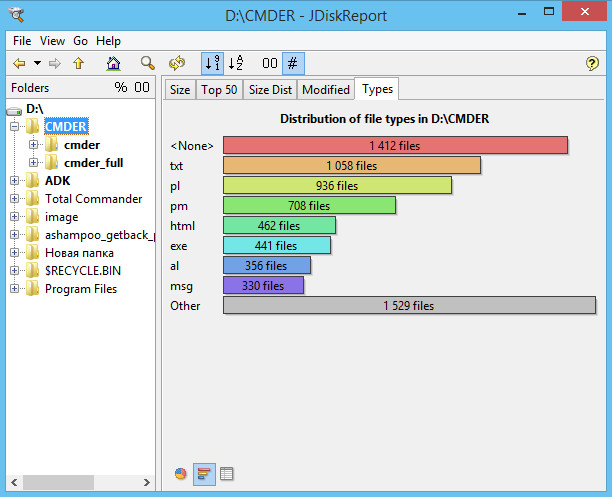Screen dimensions: 612x497
Task: Toggle show file count (#) toolbar button
Action: coord(293,63)
